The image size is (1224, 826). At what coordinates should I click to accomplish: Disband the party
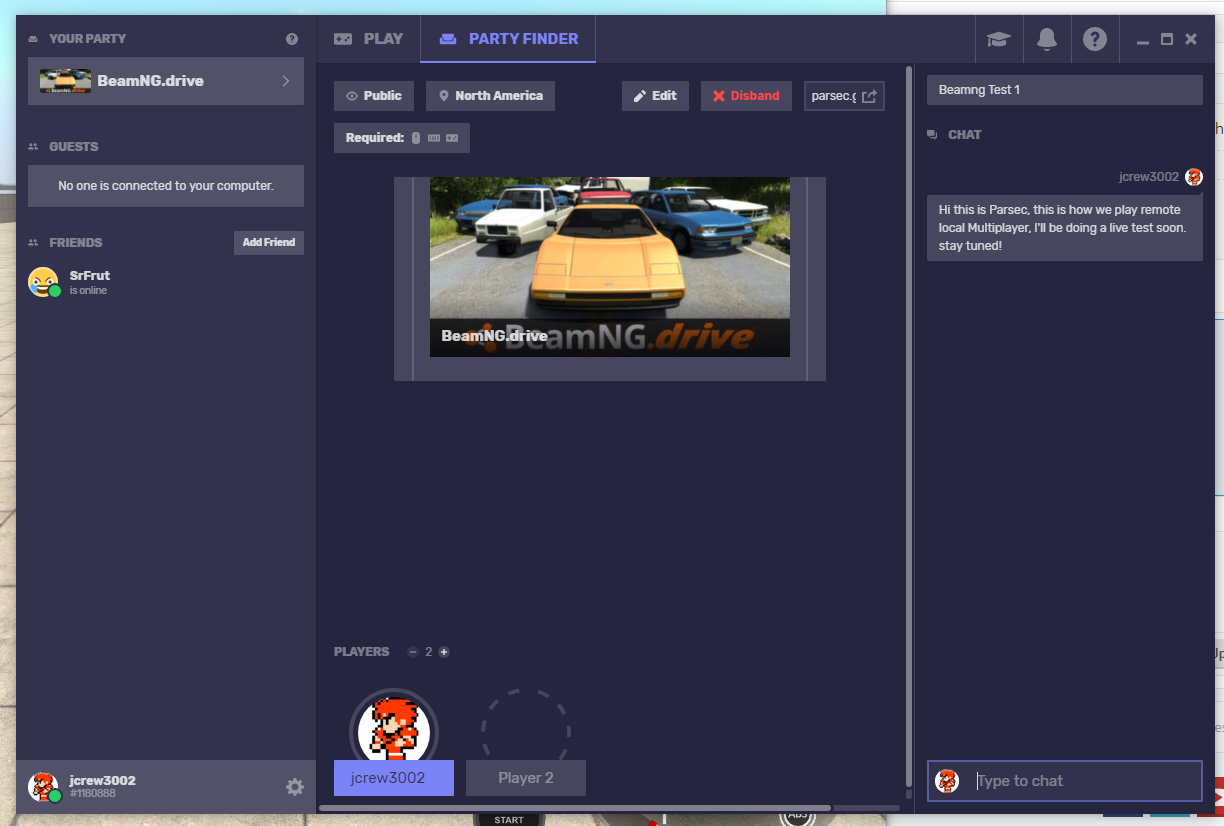746,96
